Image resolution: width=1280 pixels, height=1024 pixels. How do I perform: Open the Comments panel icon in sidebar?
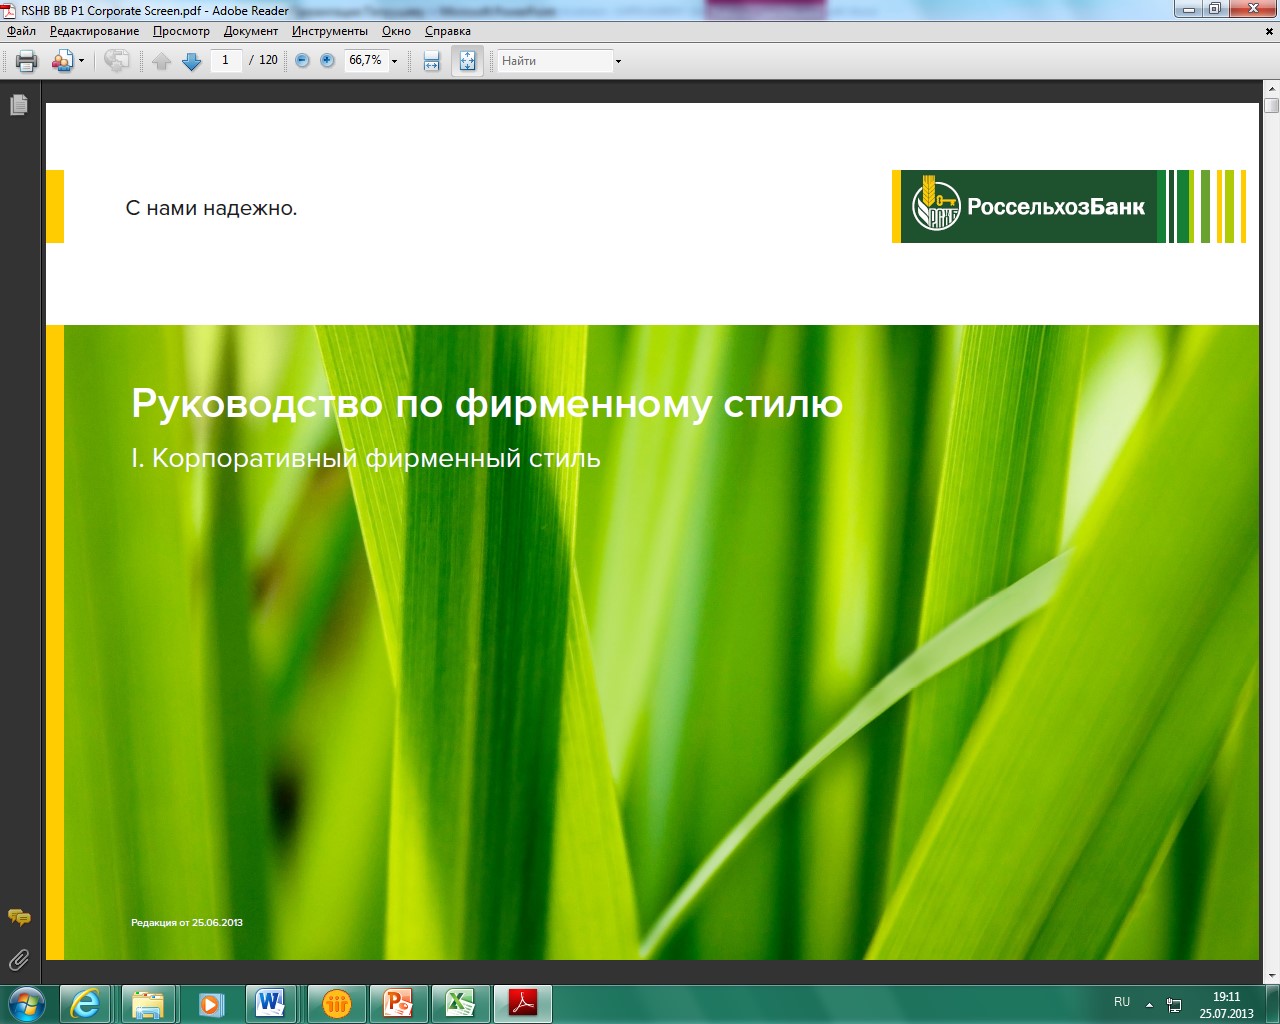[19, 917]
